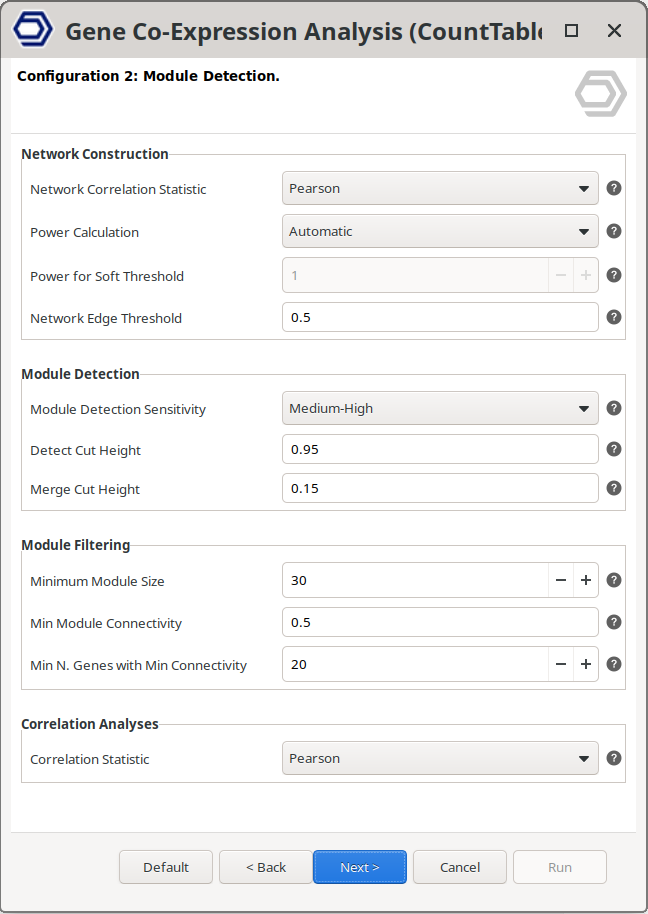This screenshot has height=914, width=648.
Task: Click the Detect Cut Height field
Action: pyautogui.click(x=440, y=450)
